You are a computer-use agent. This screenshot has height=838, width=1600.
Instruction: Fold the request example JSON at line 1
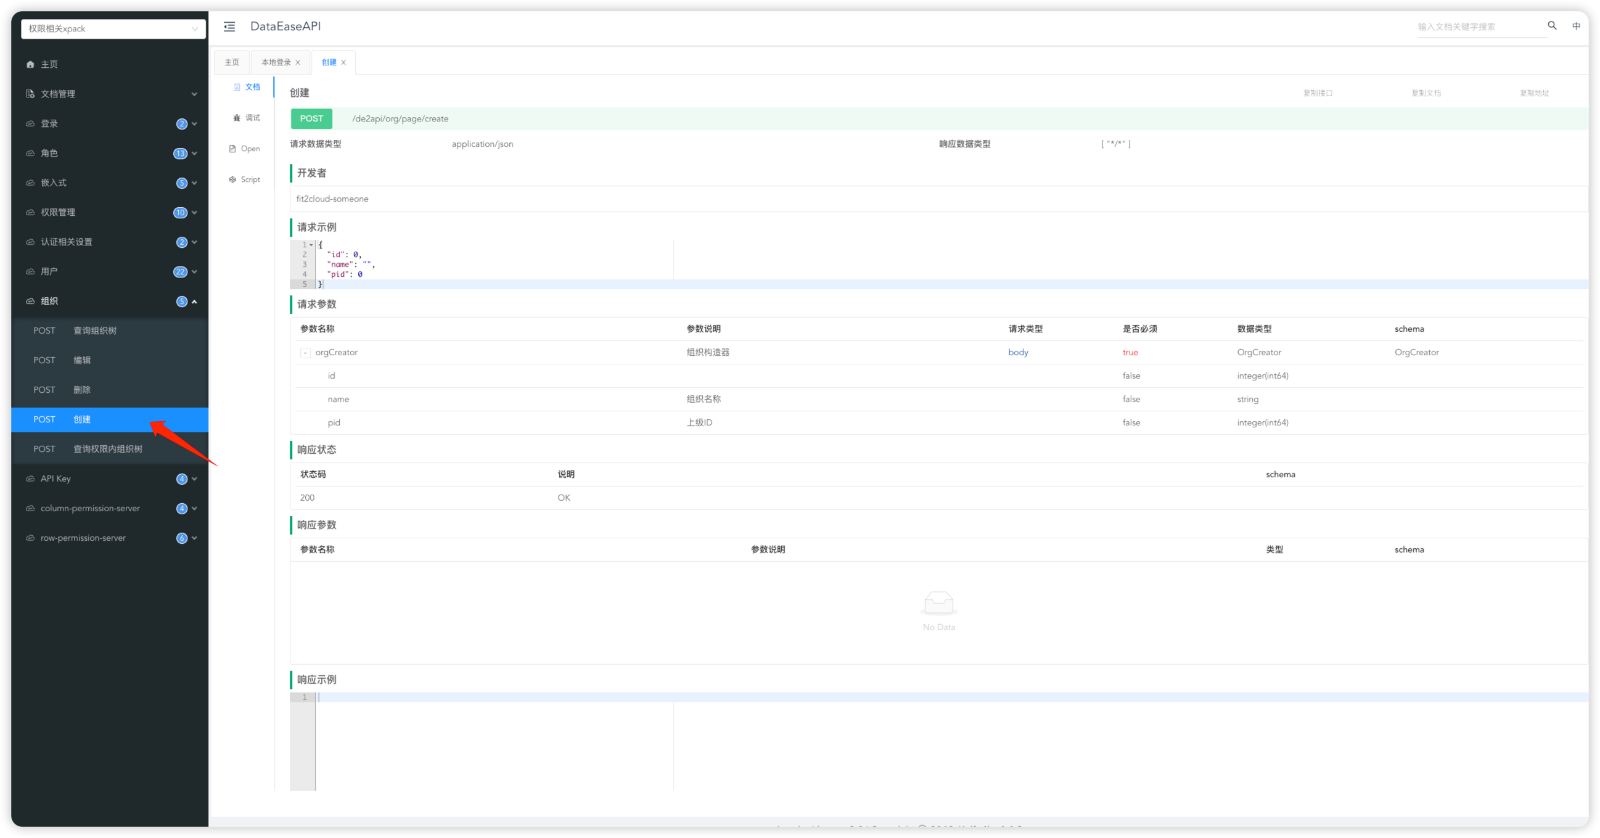(x=312, y=245)
